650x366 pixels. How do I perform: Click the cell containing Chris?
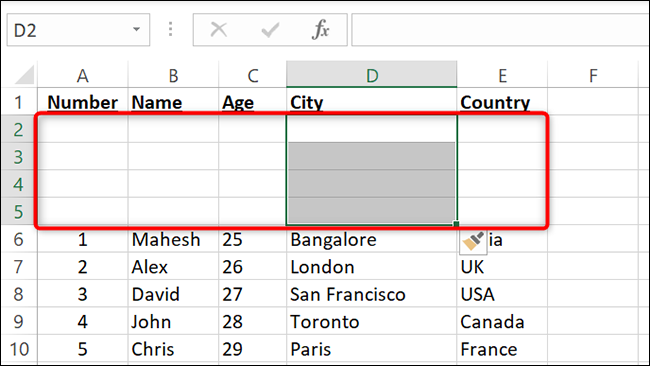[173, 349]
